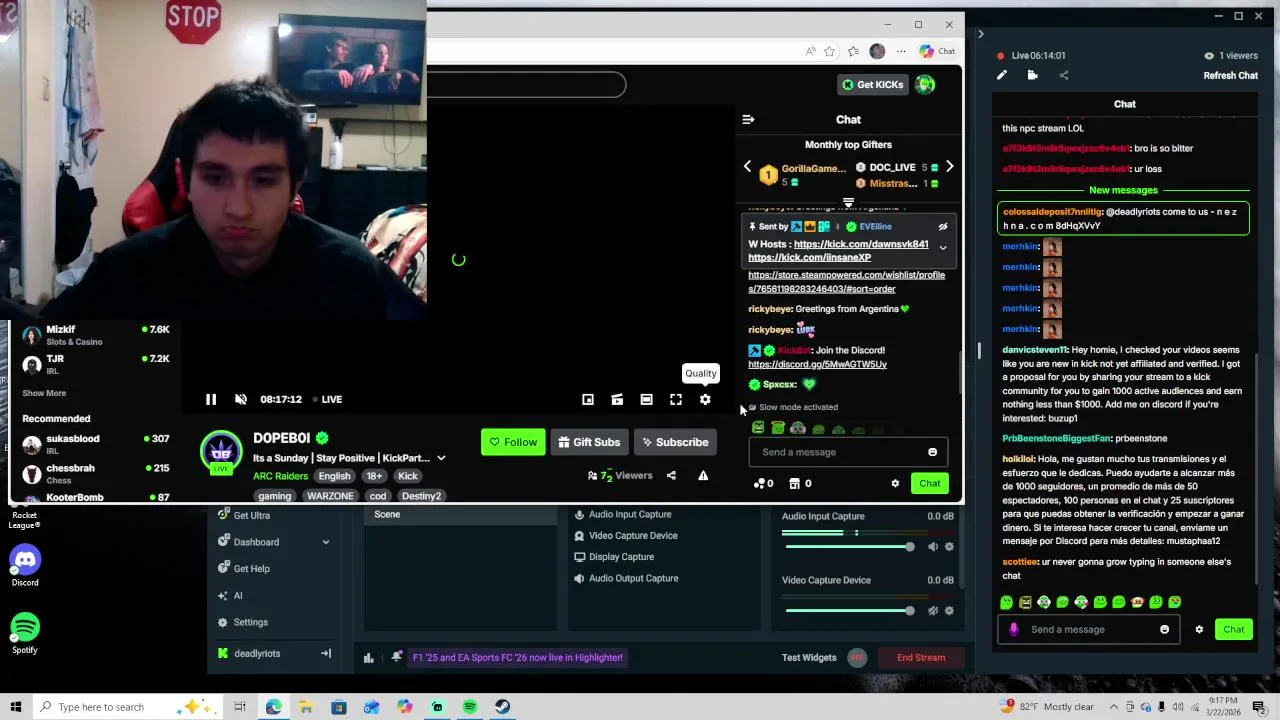This screenshot has width=1280, height=720.
Task: Adjust the Audio Input Capture volume slider
Action: (849, 547)
